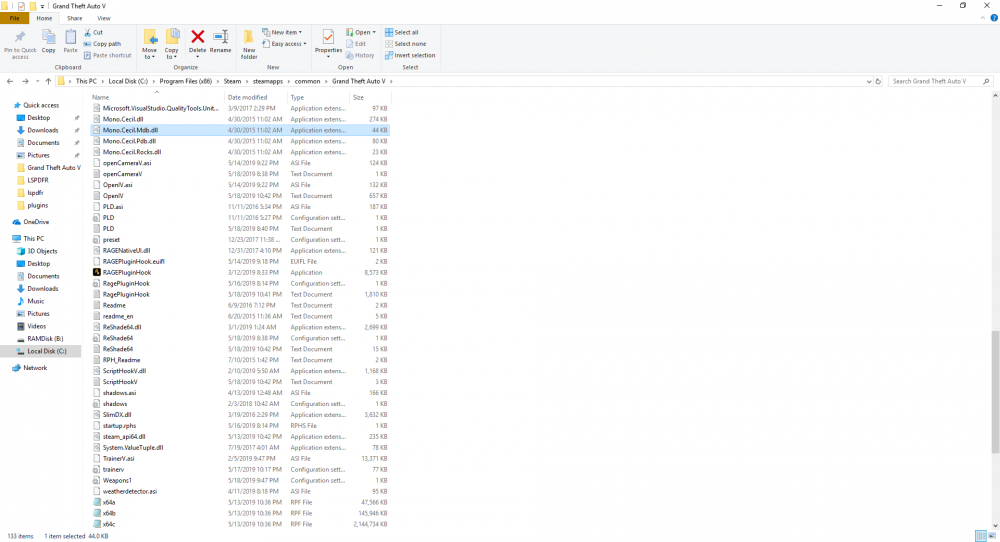Select Network in navigation pane
This screenshot has height=542, width=1000.
35,368
